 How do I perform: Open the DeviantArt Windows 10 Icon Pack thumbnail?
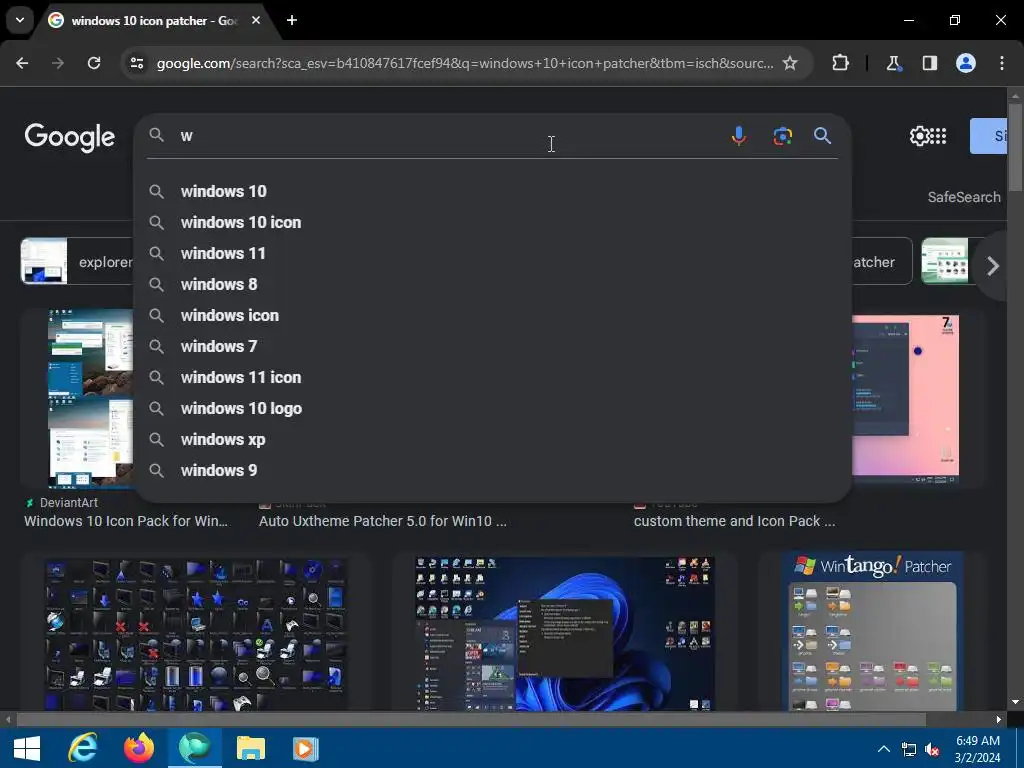click(91, 399)
